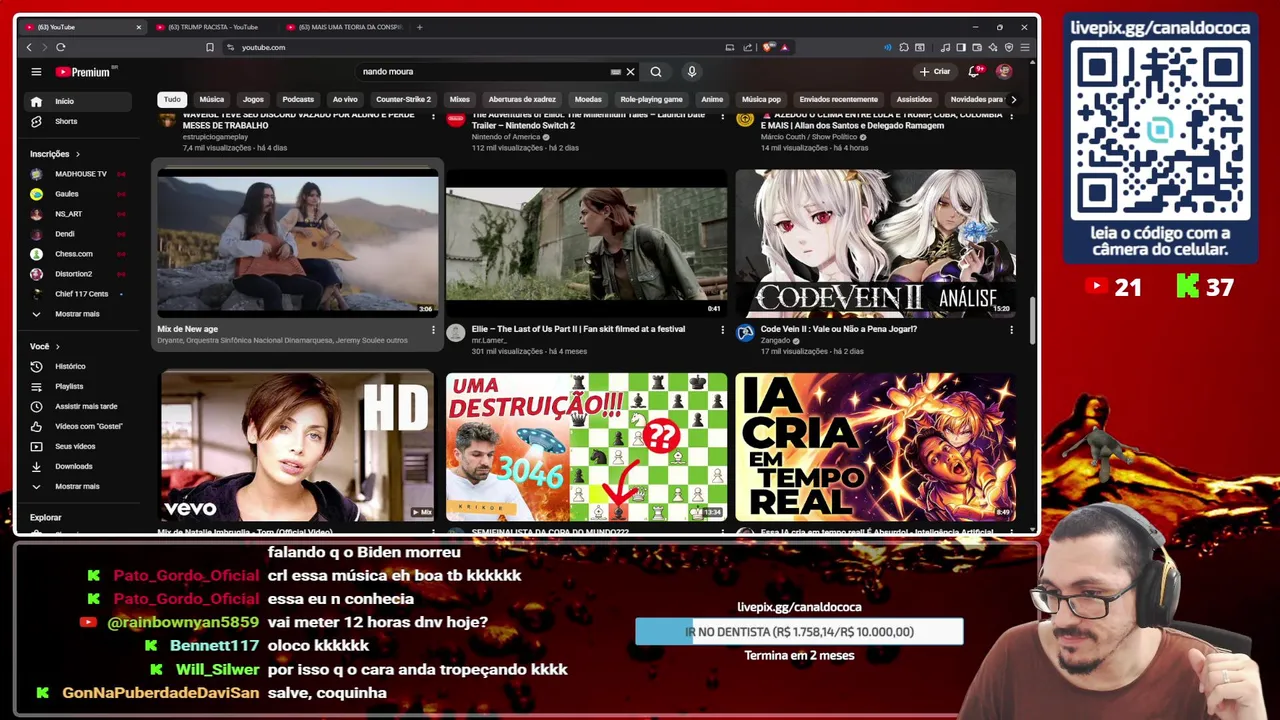The width and height of the screenshot is (1280, 720).
Task: Select the Ao vivo filter chip
Action: point(345,99)
